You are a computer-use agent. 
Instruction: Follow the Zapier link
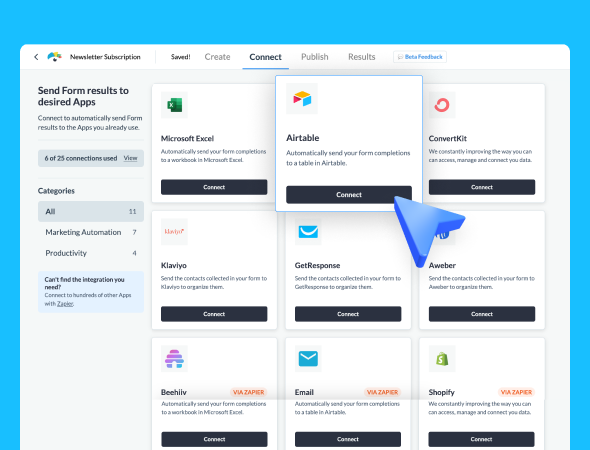[x=65, y=304]
